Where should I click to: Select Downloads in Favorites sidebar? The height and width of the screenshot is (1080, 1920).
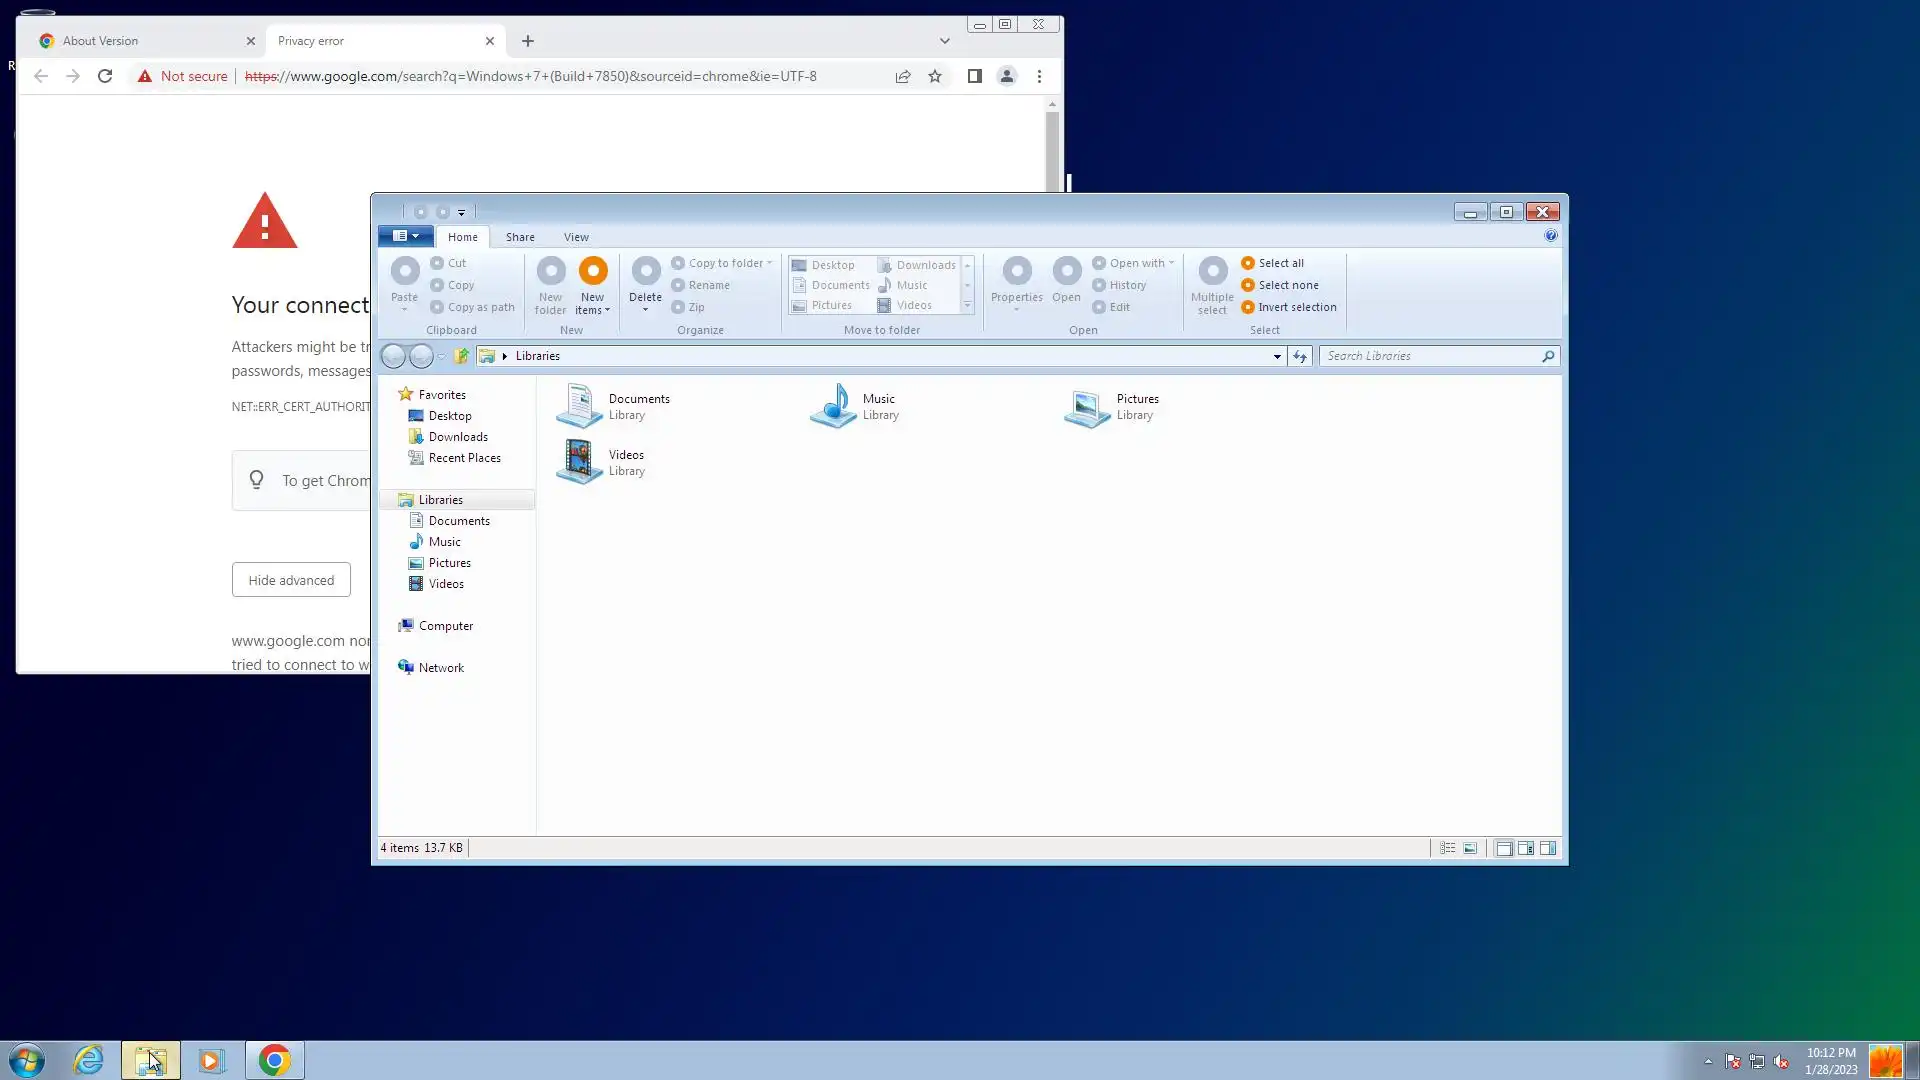coord(458,437)
